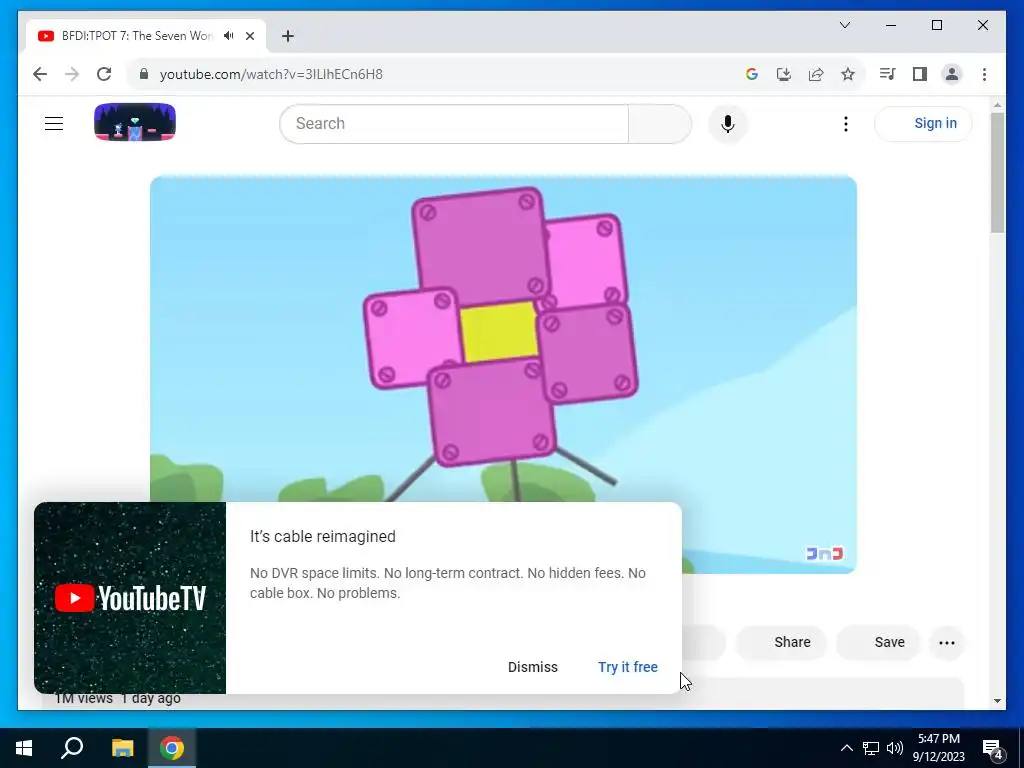The height and width of the screenshot is (768, 1024).
Task: Reload the current page
Action: [x=104, y=74]
